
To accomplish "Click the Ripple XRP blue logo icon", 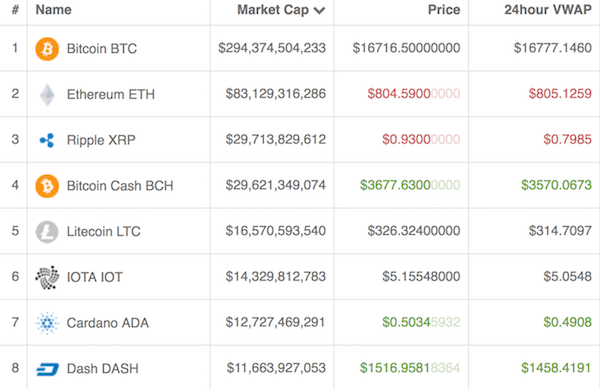I will coord(47,140).
